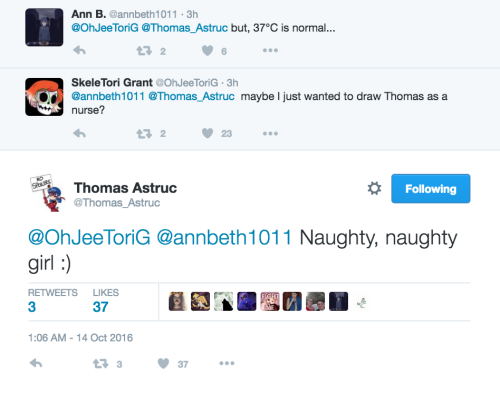This screenshot has height=393, width=500.
Task: Open more options on Thomas Astruc's tweet
Action: point(227,363)
